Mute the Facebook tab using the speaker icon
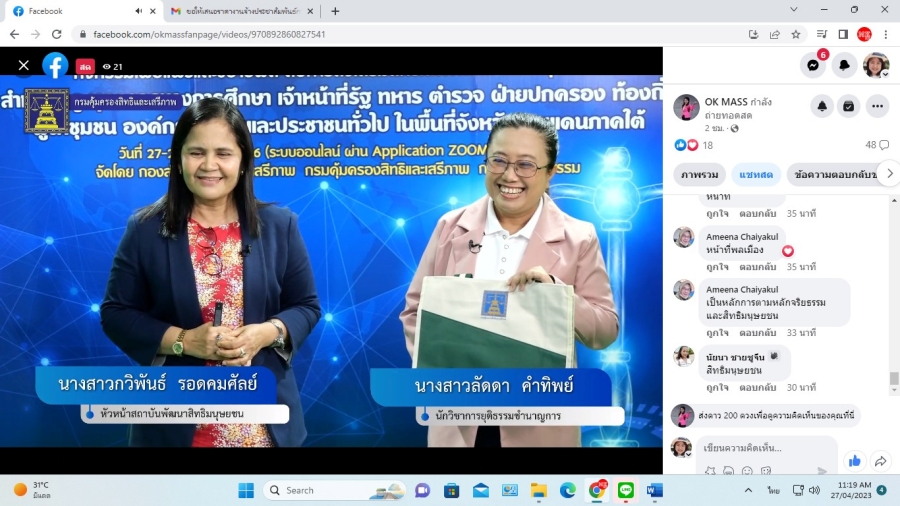Screen dimensions: 900x506 [138, 11]
